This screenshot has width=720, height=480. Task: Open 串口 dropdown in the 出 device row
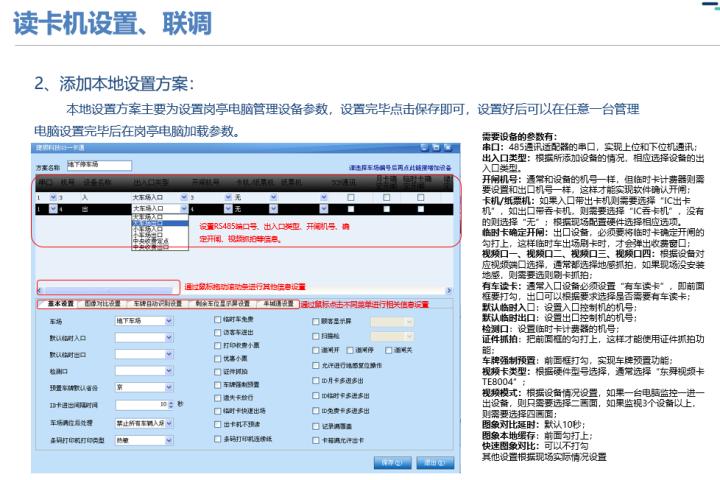(53, 209)
